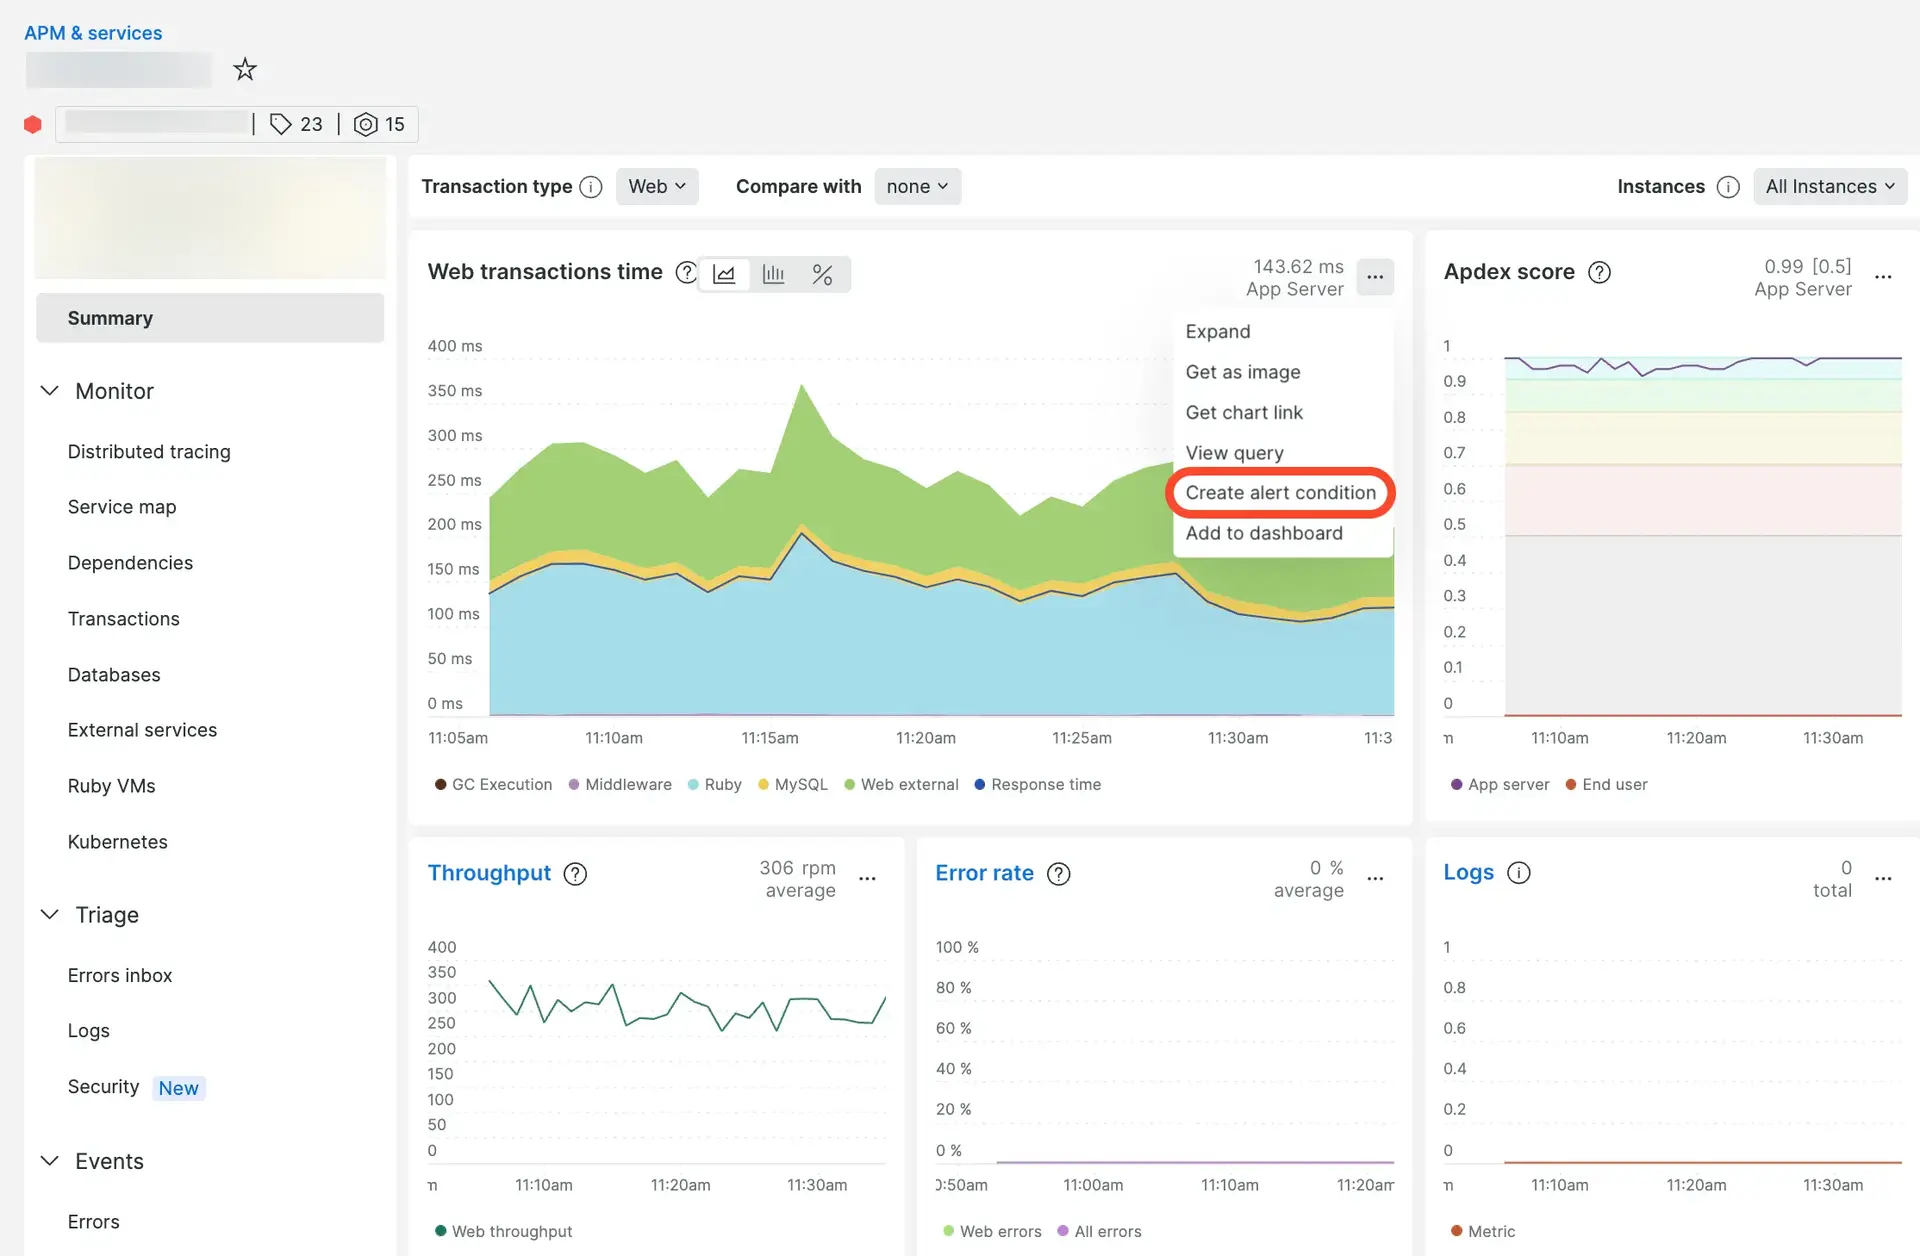Click the Instances All Instances dropdown

coord(1829,185)
